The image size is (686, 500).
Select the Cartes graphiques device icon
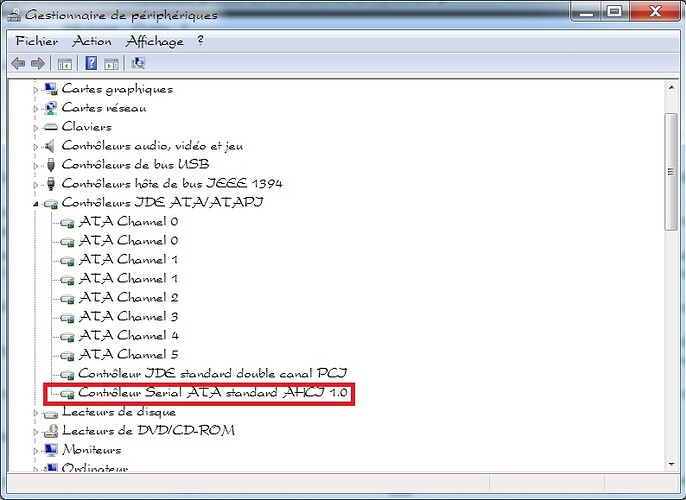tap(51, 89)
